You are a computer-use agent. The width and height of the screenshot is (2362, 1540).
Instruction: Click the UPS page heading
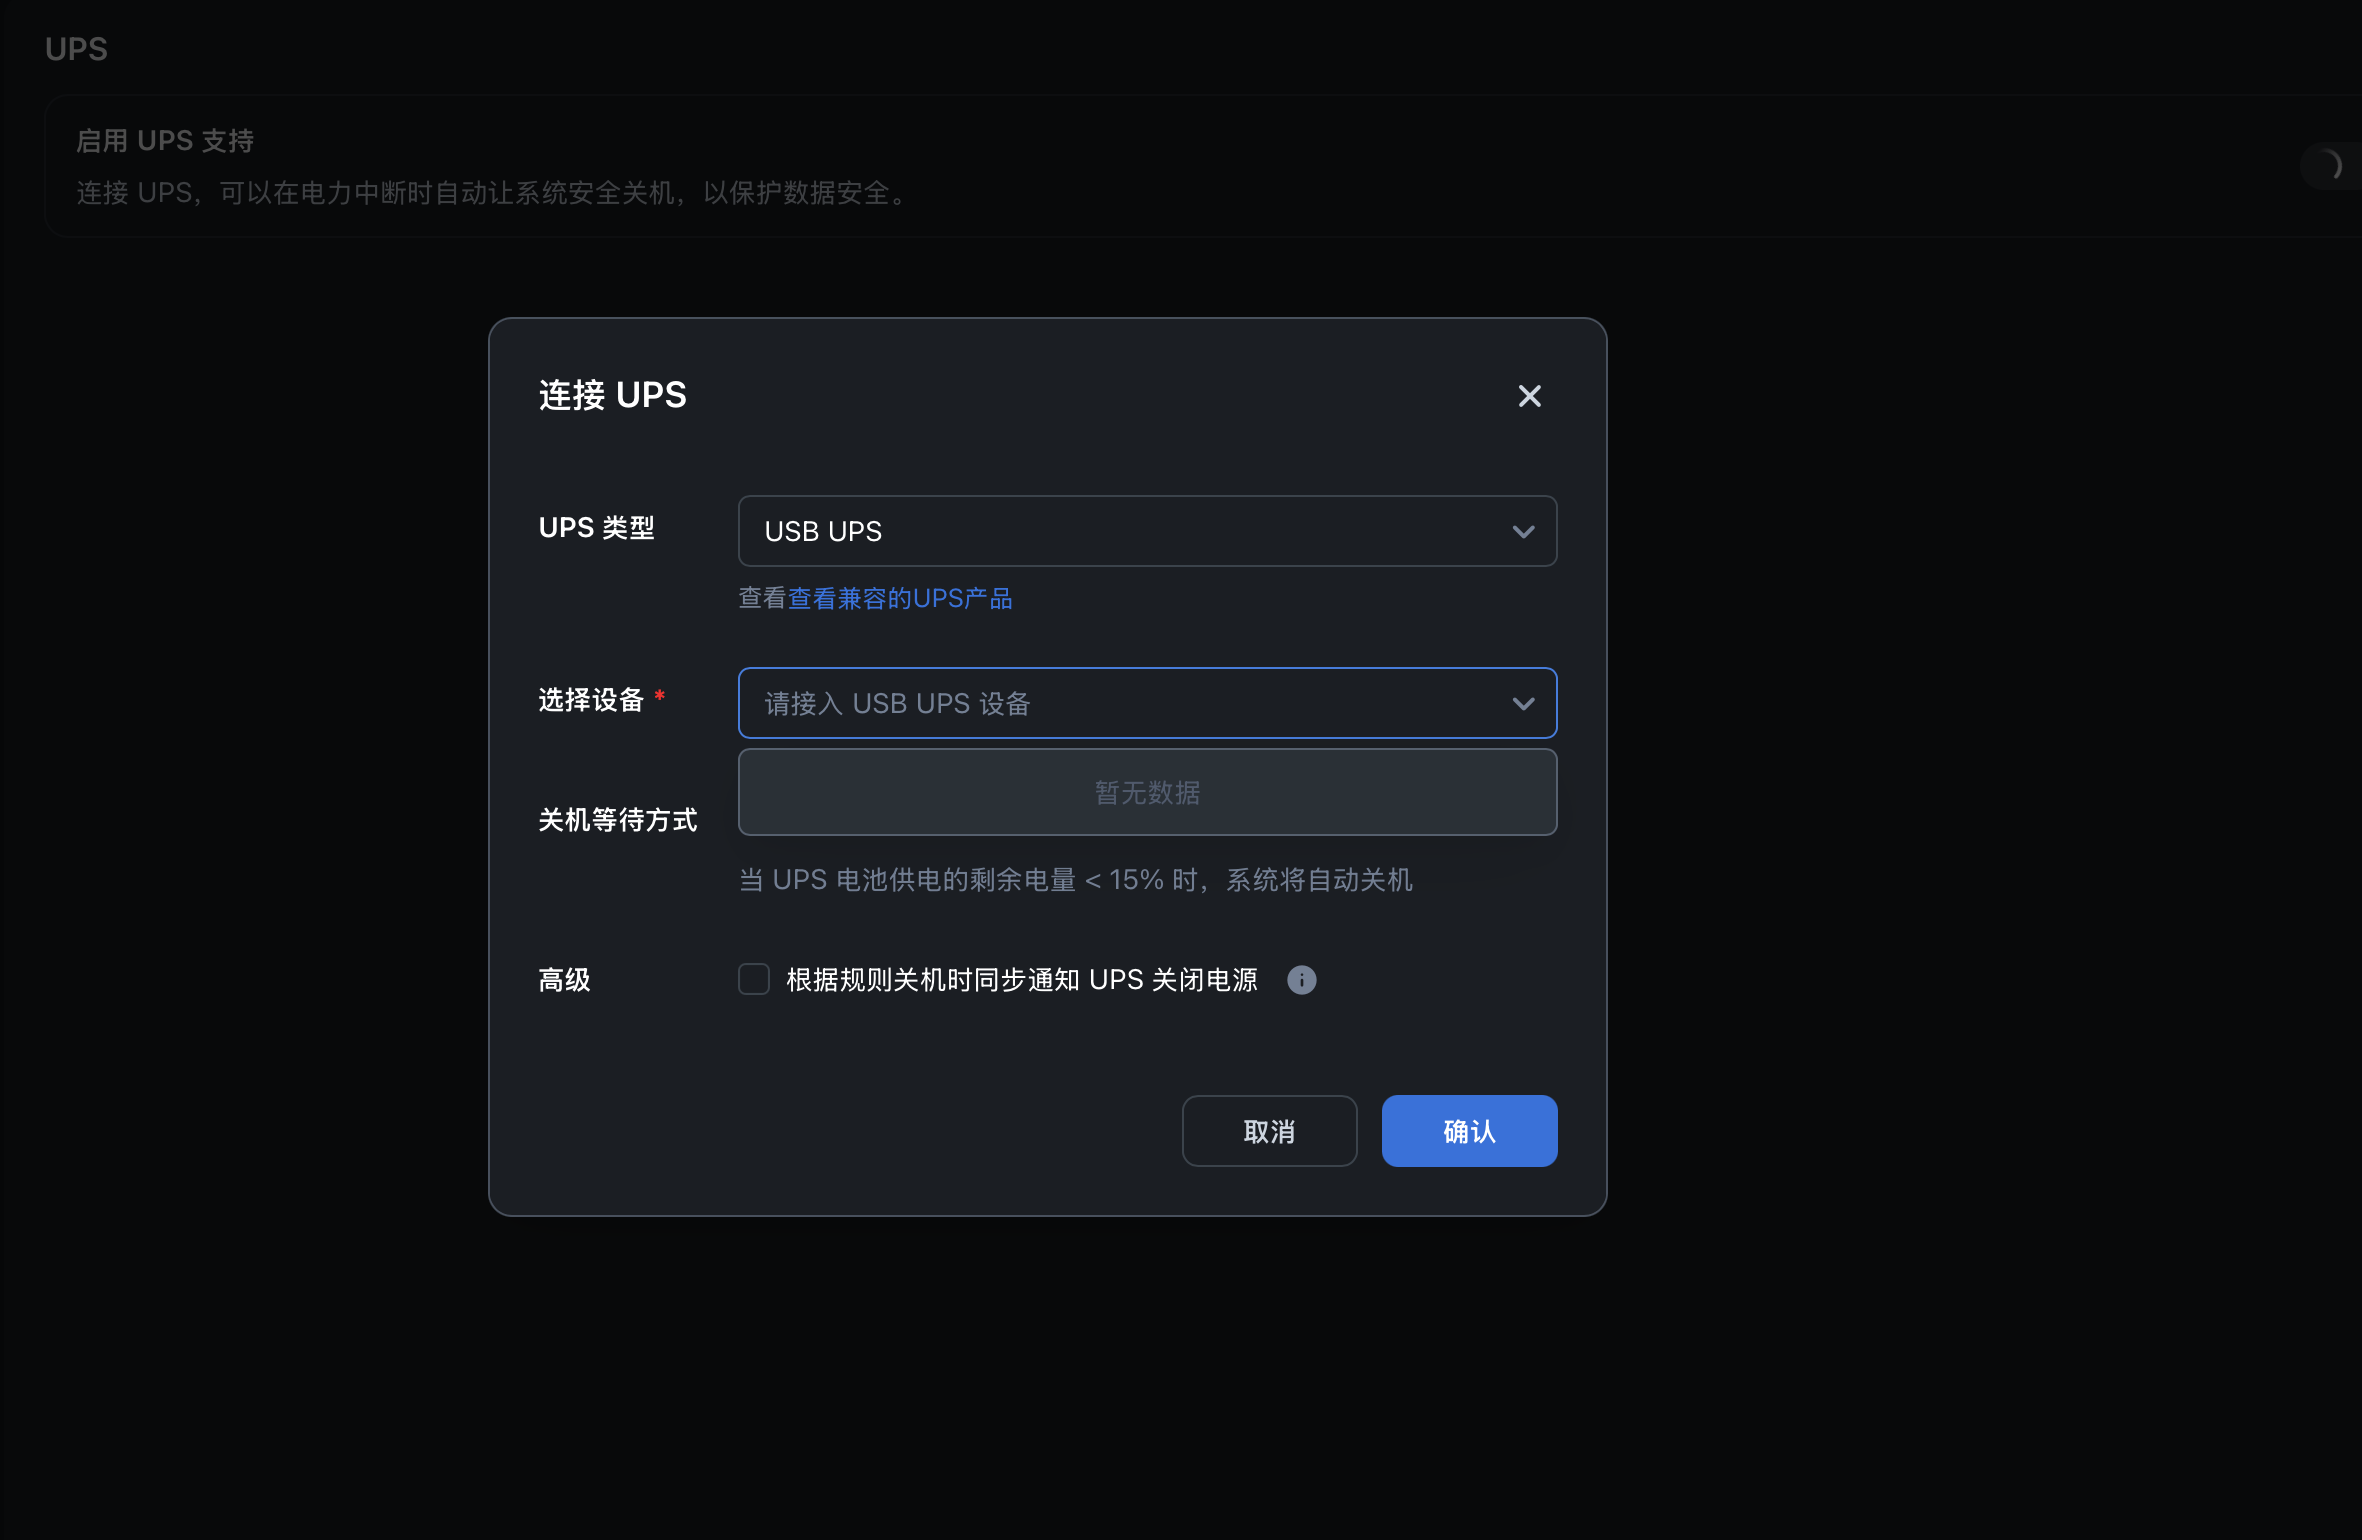(76, 49)
